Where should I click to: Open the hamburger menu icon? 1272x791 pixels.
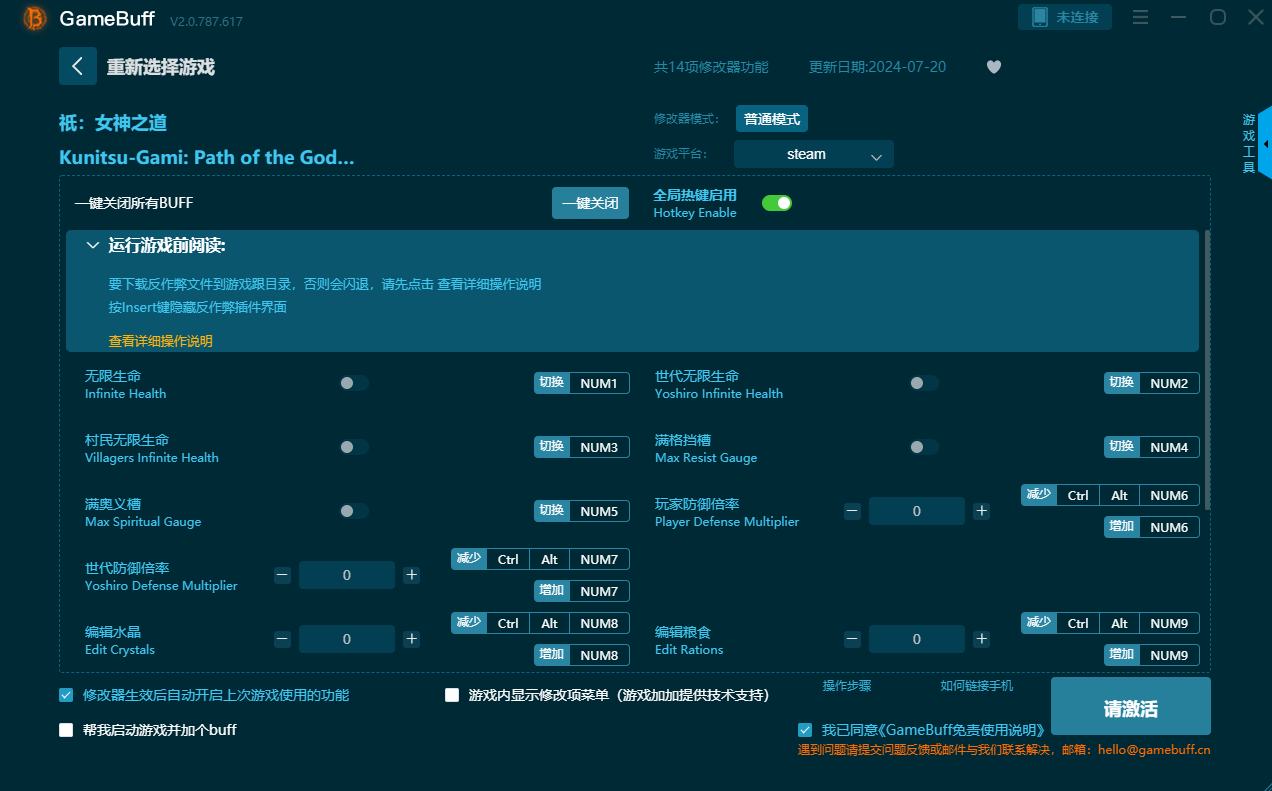point(1140,17)
